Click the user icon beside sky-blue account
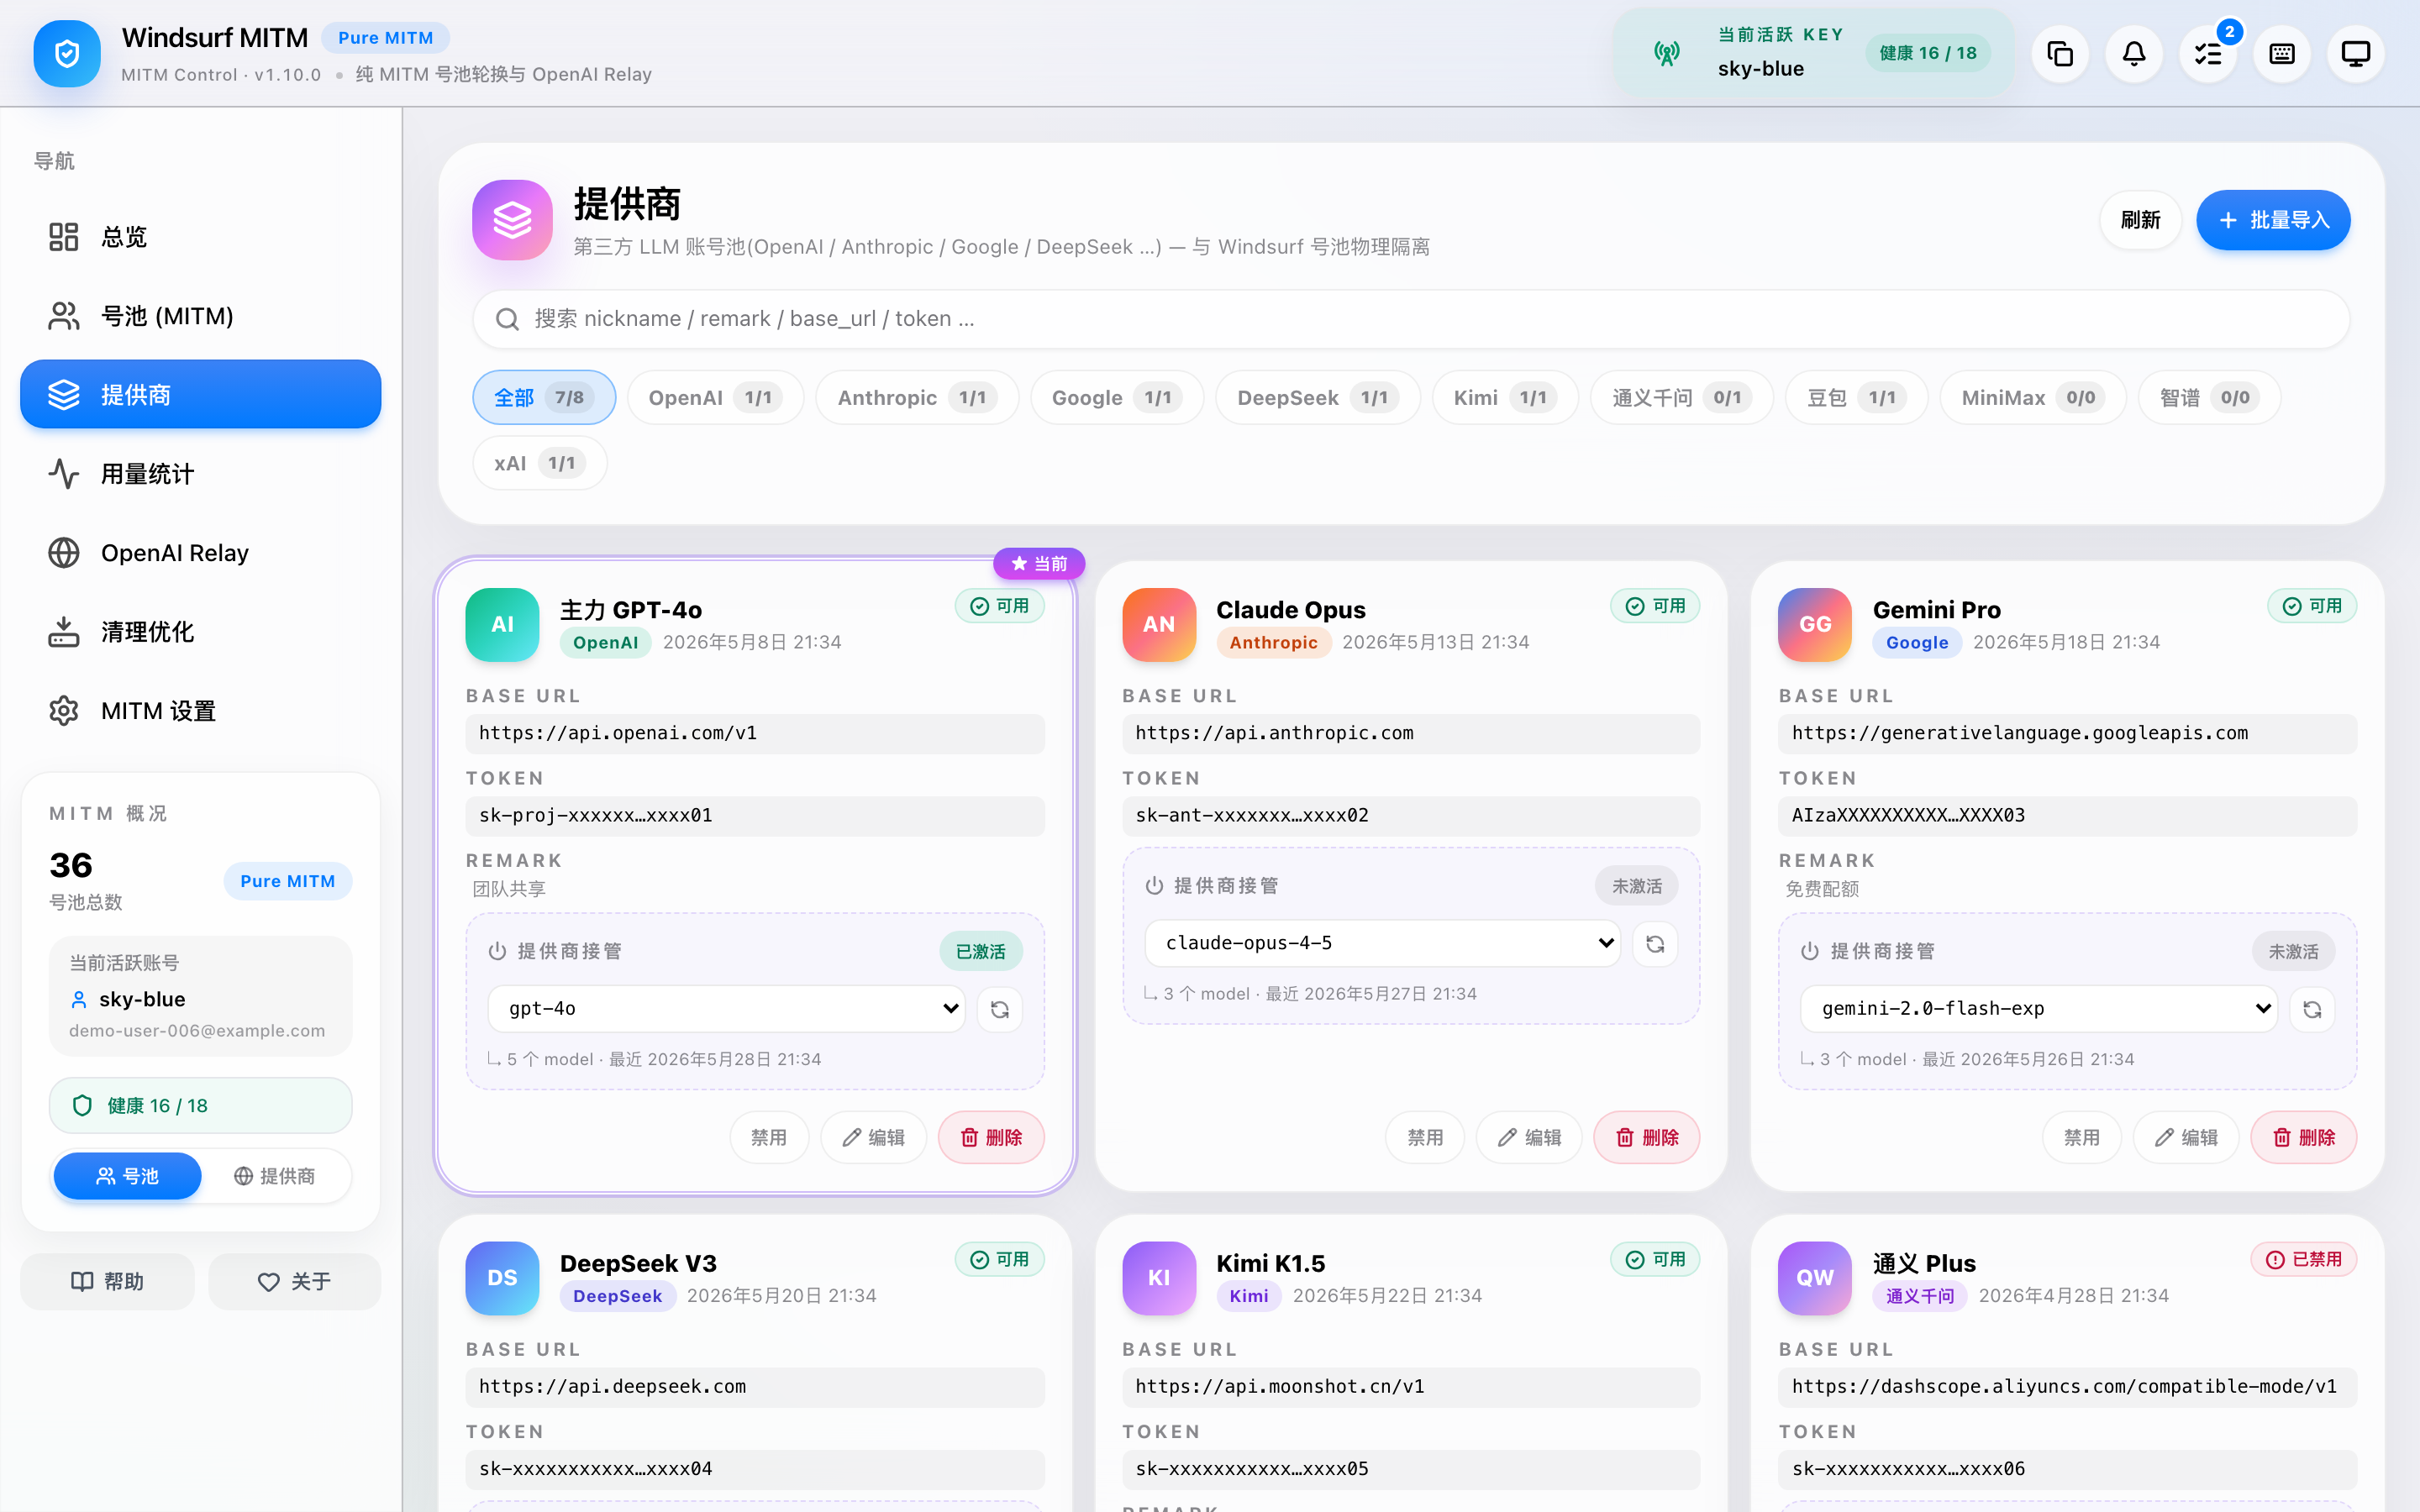 79,999
